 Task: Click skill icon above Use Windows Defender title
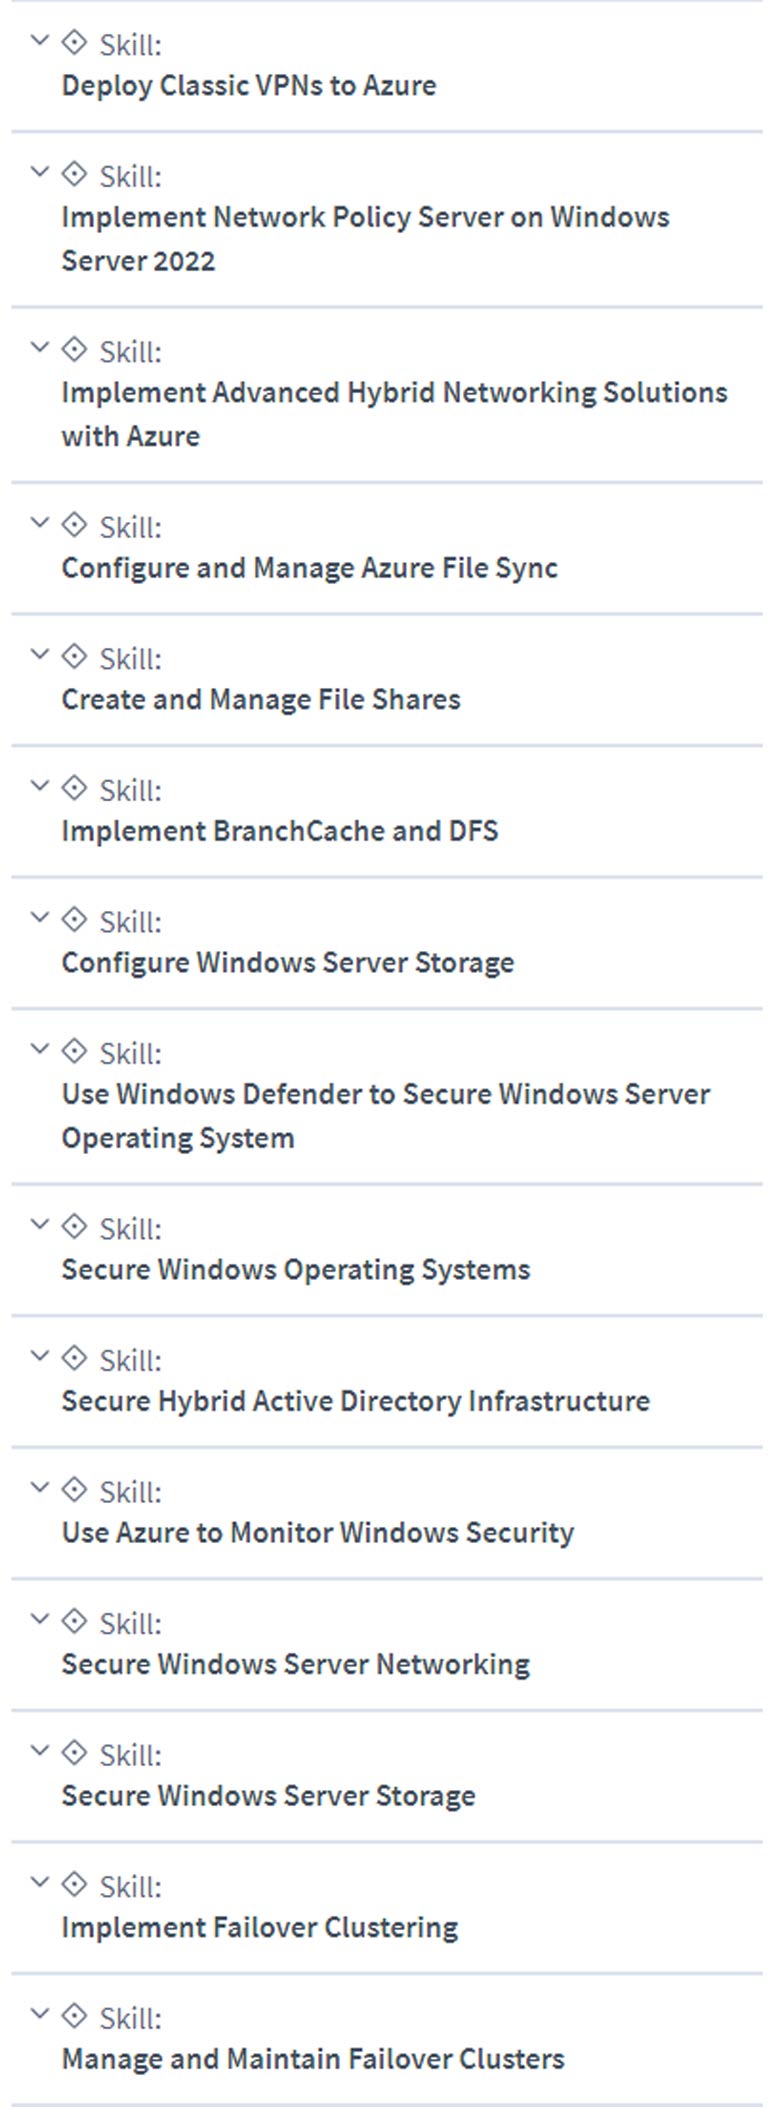click(x=74, y=1051)
